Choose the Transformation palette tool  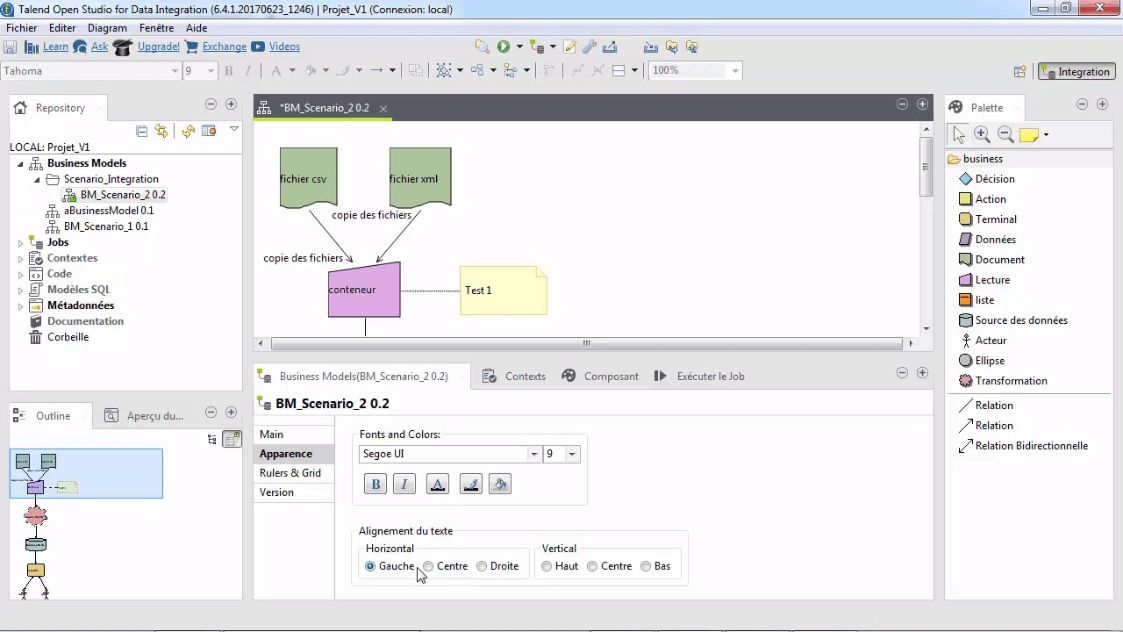(1011, 381)
